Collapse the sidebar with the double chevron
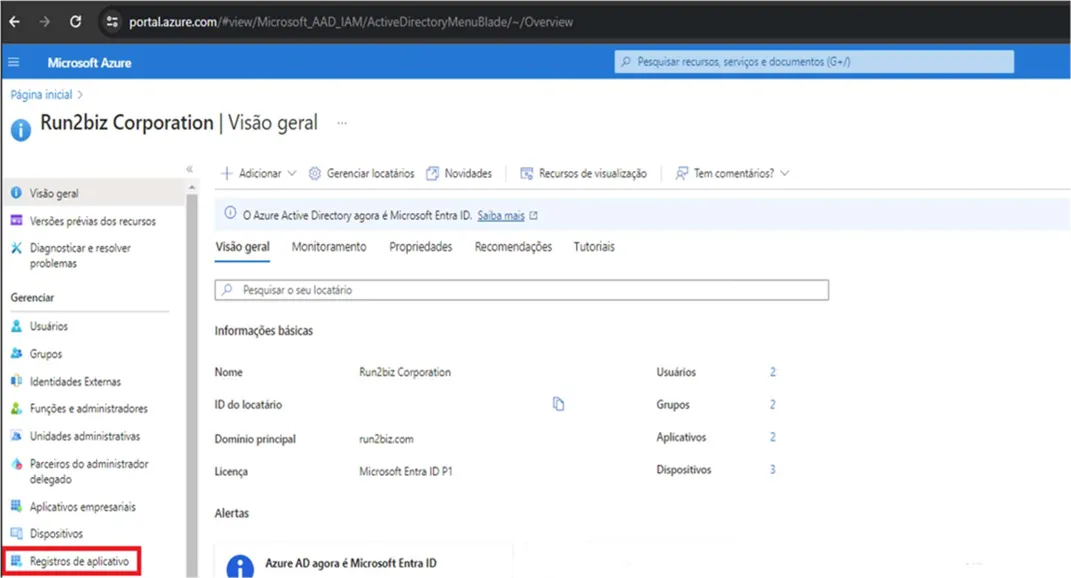 [x=190, y=169]
